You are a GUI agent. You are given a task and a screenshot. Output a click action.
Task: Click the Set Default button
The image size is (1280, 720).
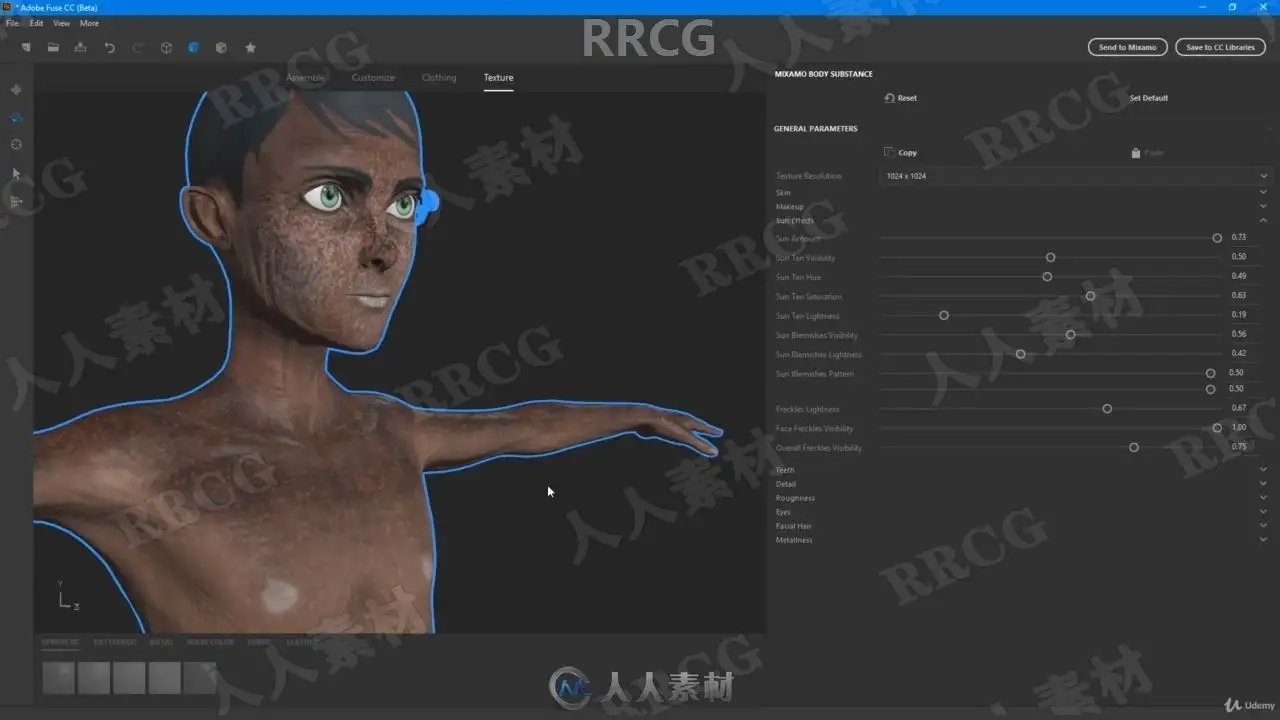1149,98
